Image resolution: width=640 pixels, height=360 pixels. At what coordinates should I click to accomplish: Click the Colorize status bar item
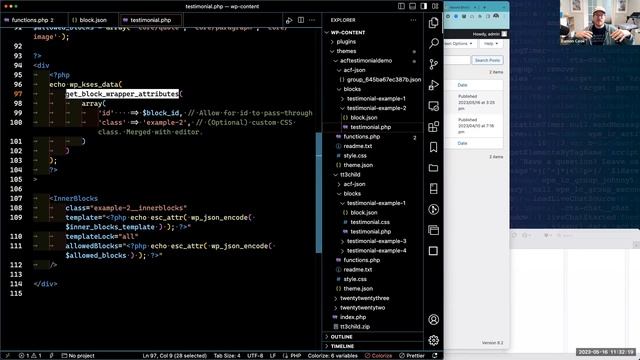click(x=378, y=356)
